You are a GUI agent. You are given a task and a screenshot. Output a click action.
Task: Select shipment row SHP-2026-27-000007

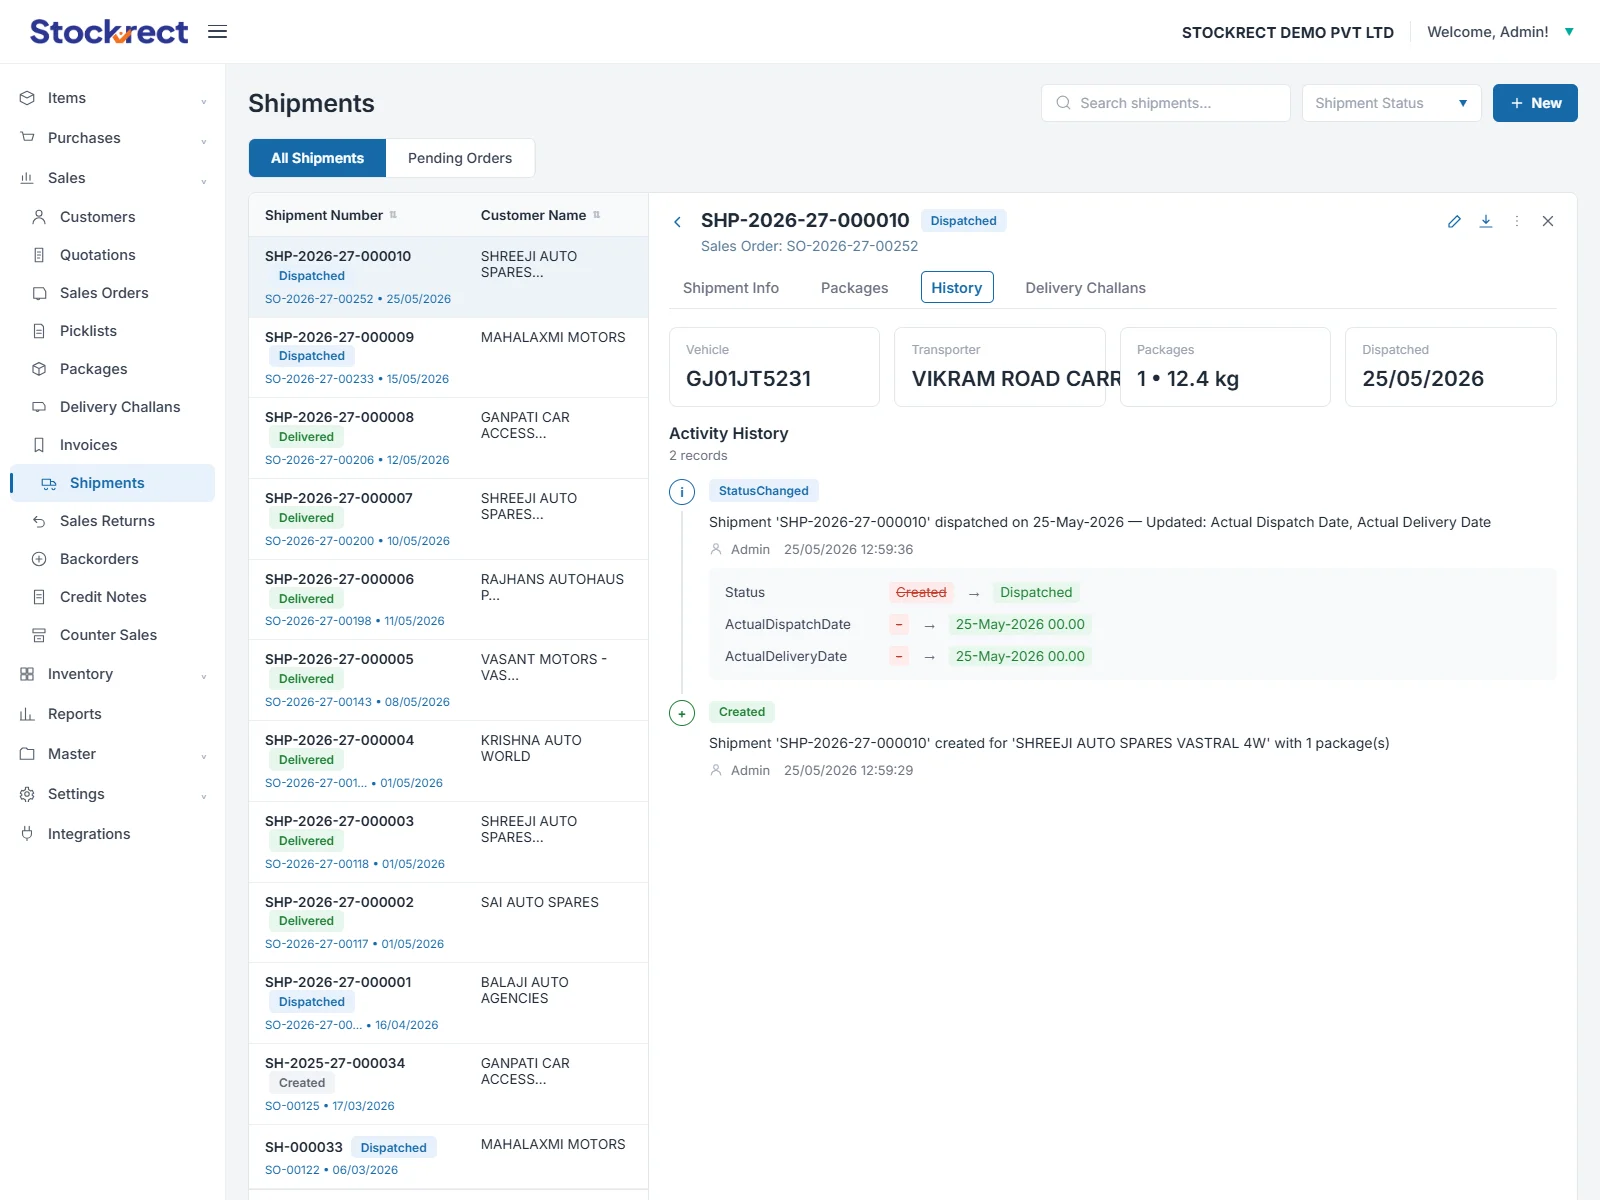(448, 520)
